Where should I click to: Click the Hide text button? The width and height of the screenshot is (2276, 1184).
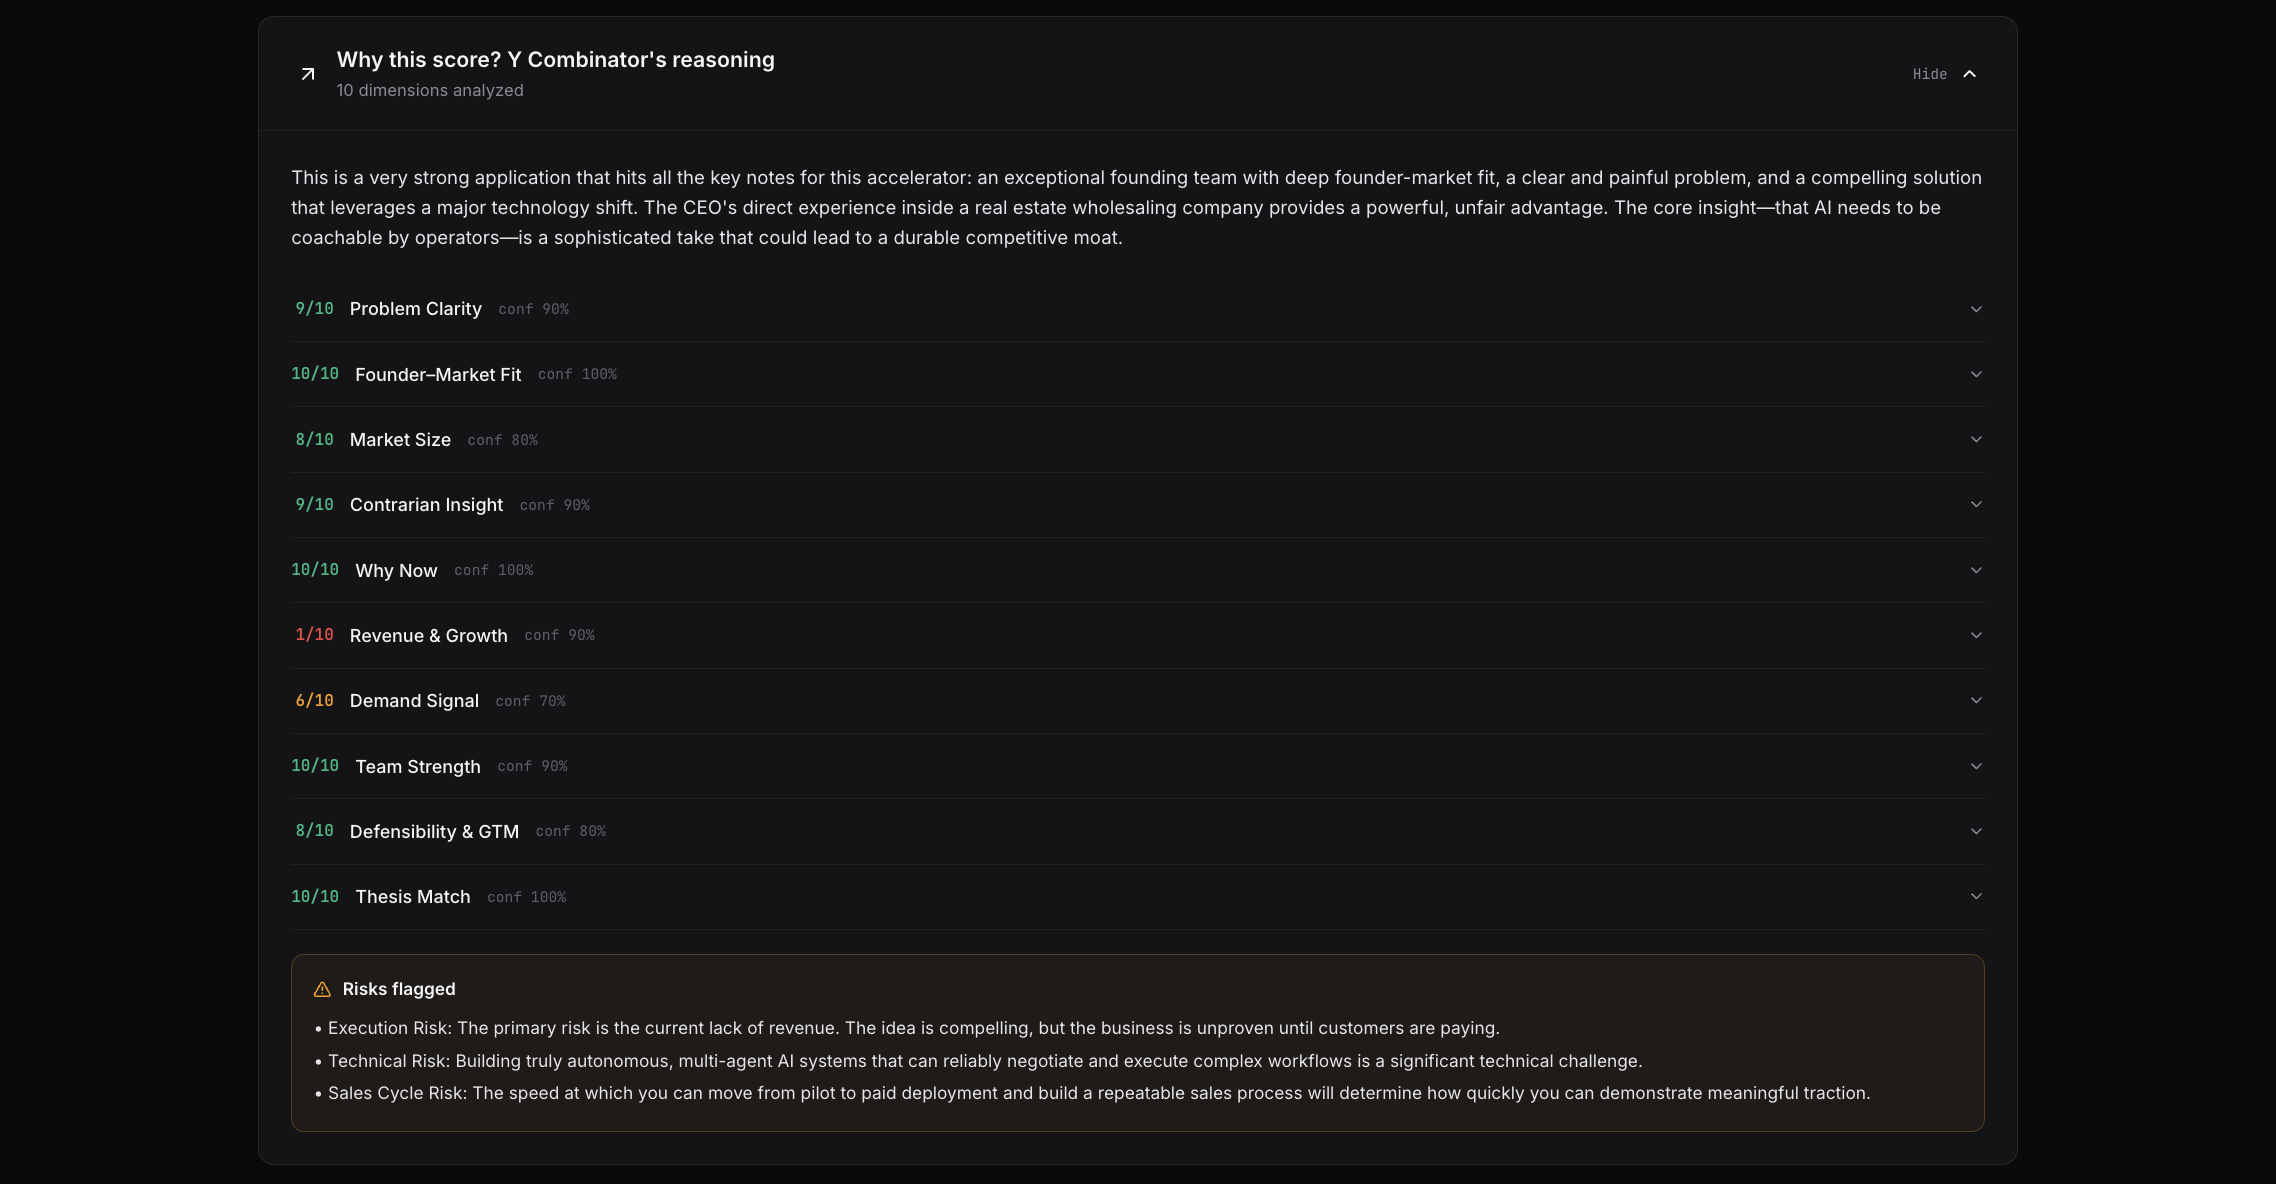coord(1929,74)
